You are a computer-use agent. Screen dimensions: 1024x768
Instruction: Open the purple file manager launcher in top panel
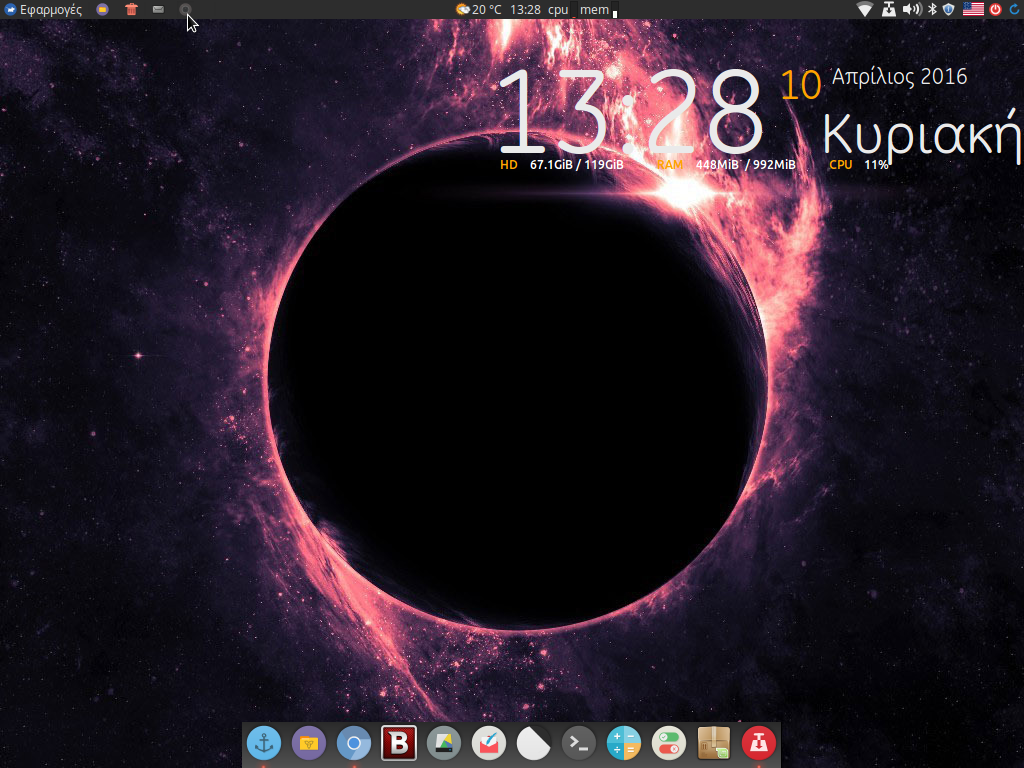tap(103, 10)
